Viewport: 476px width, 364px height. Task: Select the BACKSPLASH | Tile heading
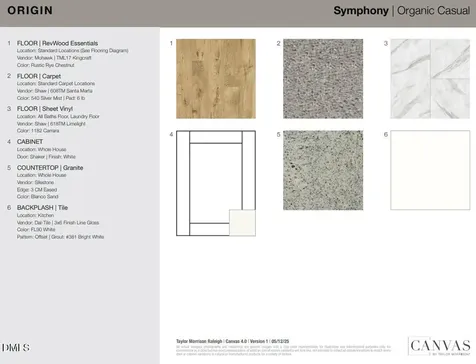coord(42,208)
